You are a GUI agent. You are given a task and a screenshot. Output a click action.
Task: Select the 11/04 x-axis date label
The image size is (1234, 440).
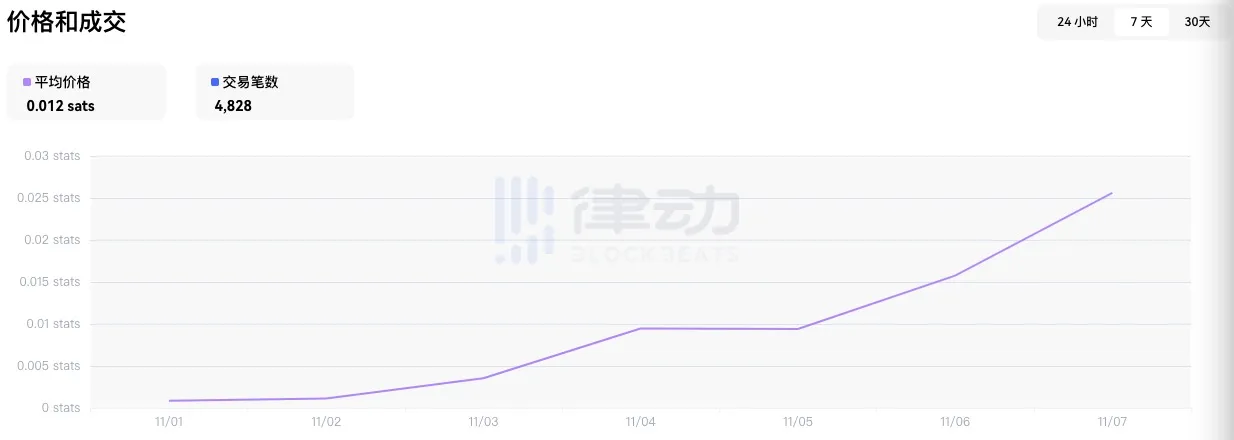(640, 422)
